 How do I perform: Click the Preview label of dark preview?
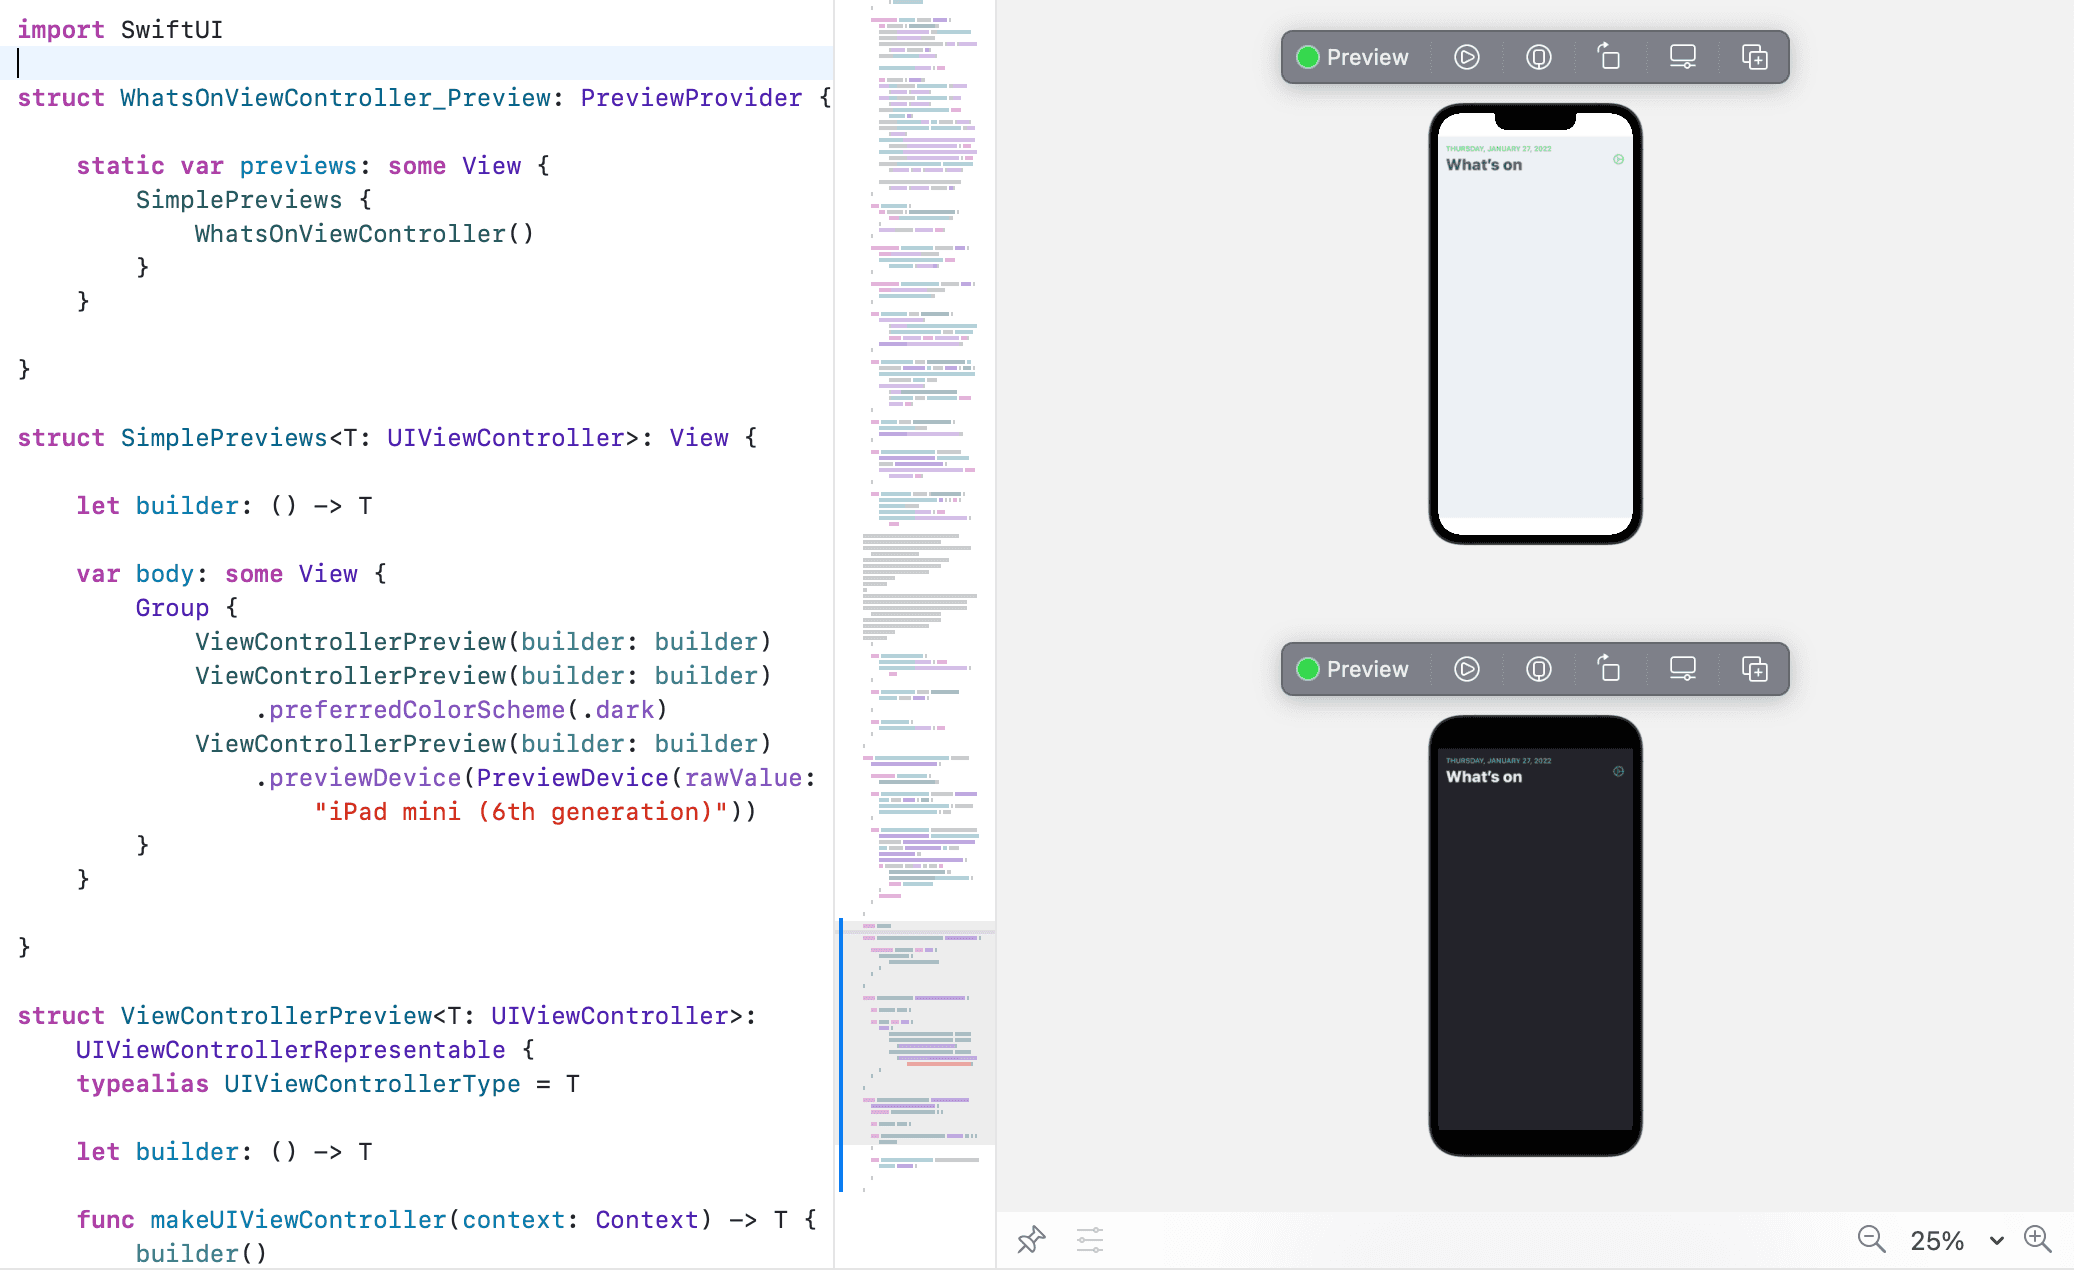[1367, 669]
